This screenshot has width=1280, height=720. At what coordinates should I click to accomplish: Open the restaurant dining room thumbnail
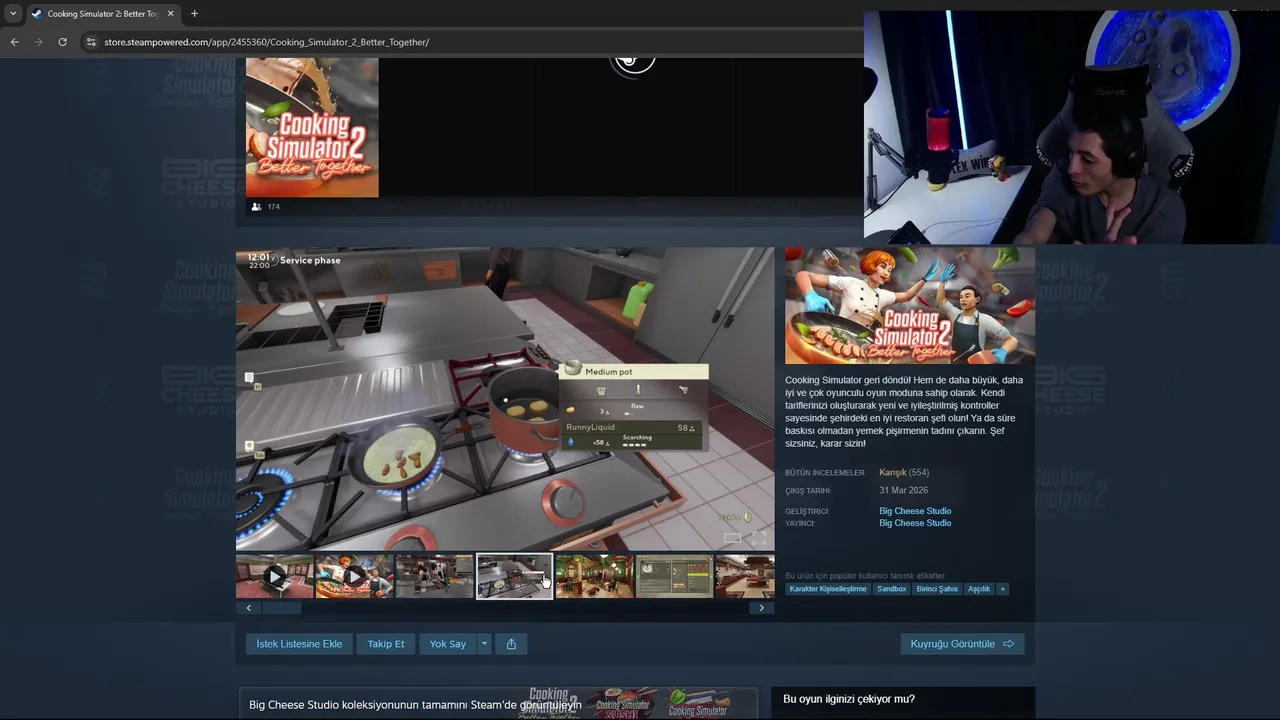point(595,577)
